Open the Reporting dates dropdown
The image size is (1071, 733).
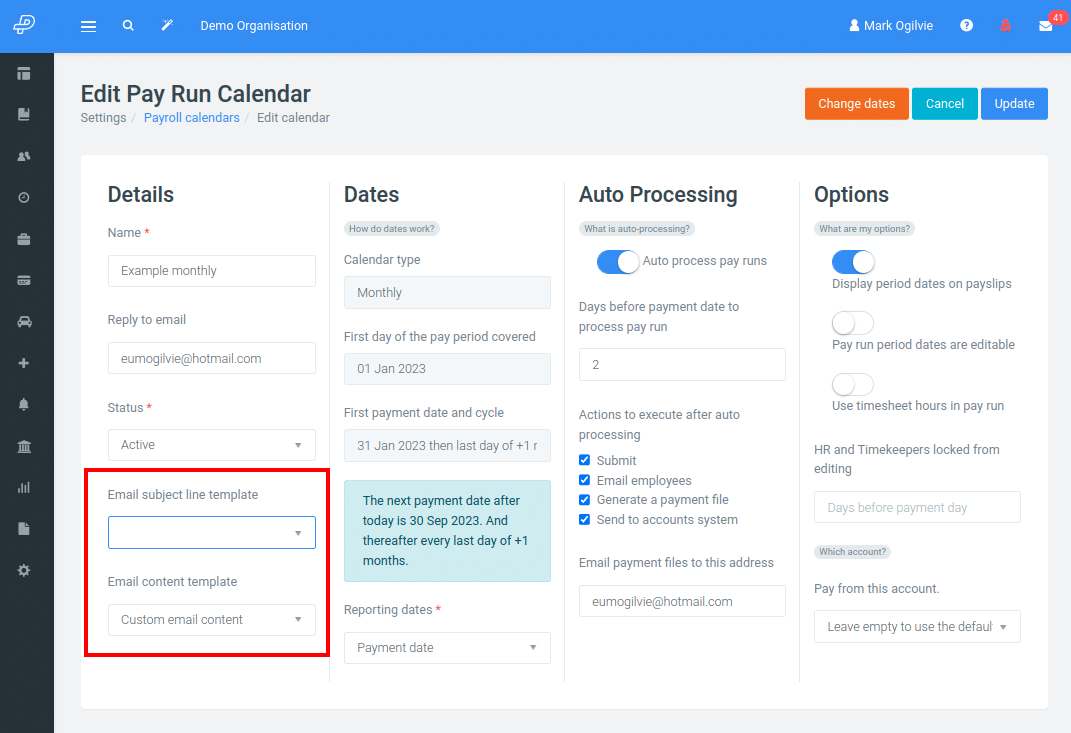[x=447, y=648]
